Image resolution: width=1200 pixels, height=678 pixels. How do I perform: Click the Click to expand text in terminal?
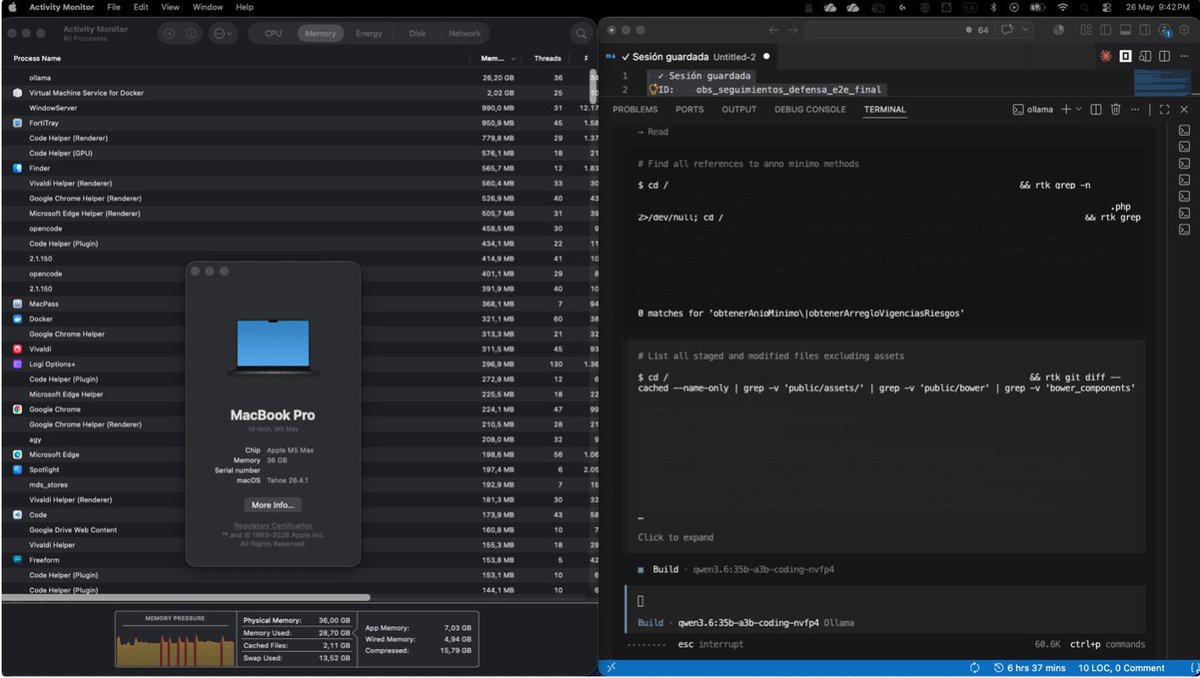coord(676,537)
